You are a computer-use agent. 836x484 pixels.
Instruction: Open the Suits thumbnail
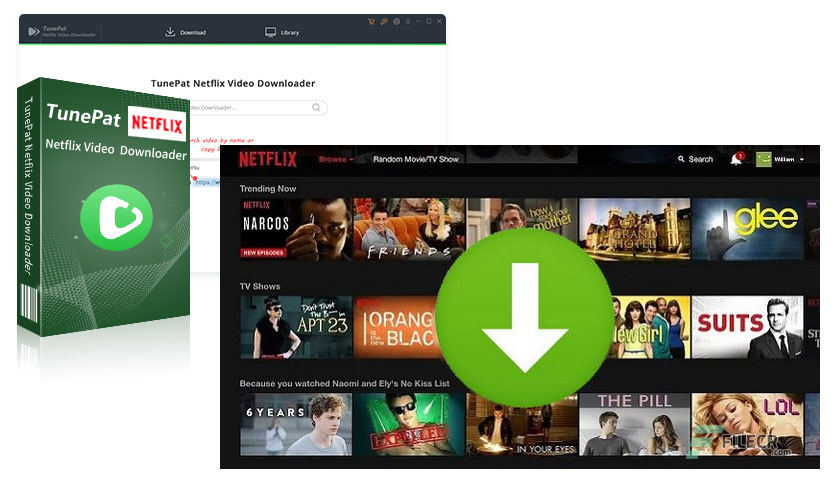click(747, 327)
